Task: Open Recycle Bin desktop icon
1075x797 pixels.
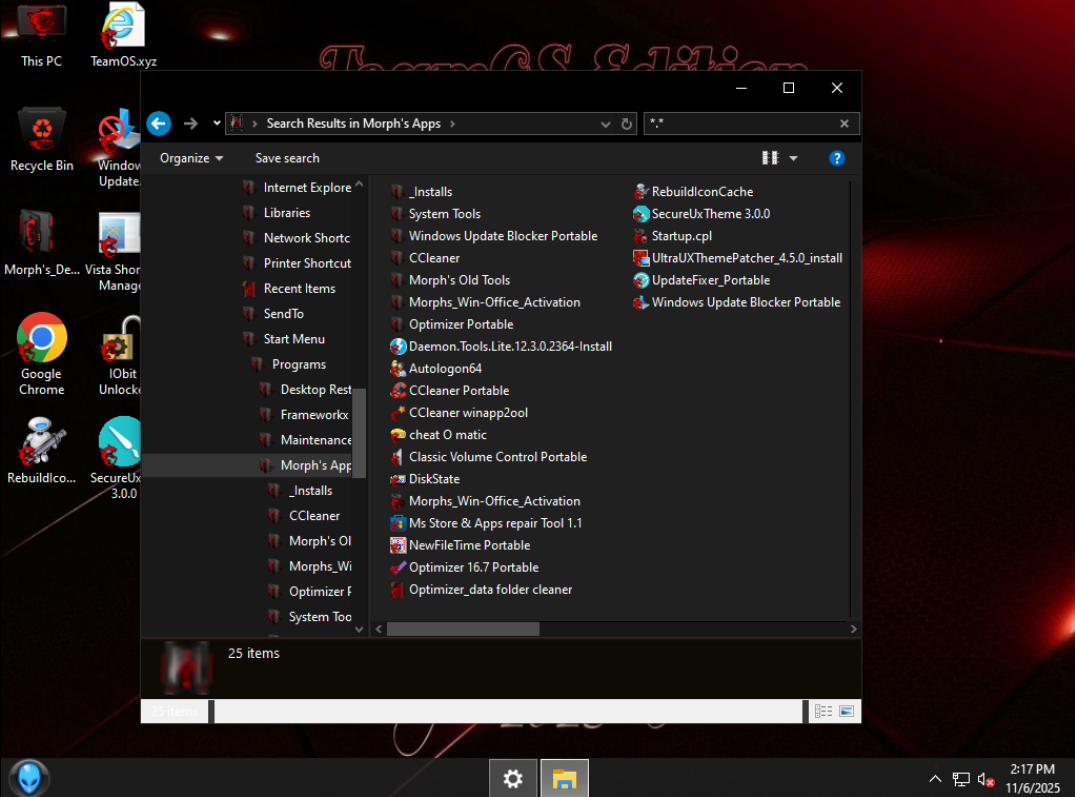Action: [x=42, y=139]
